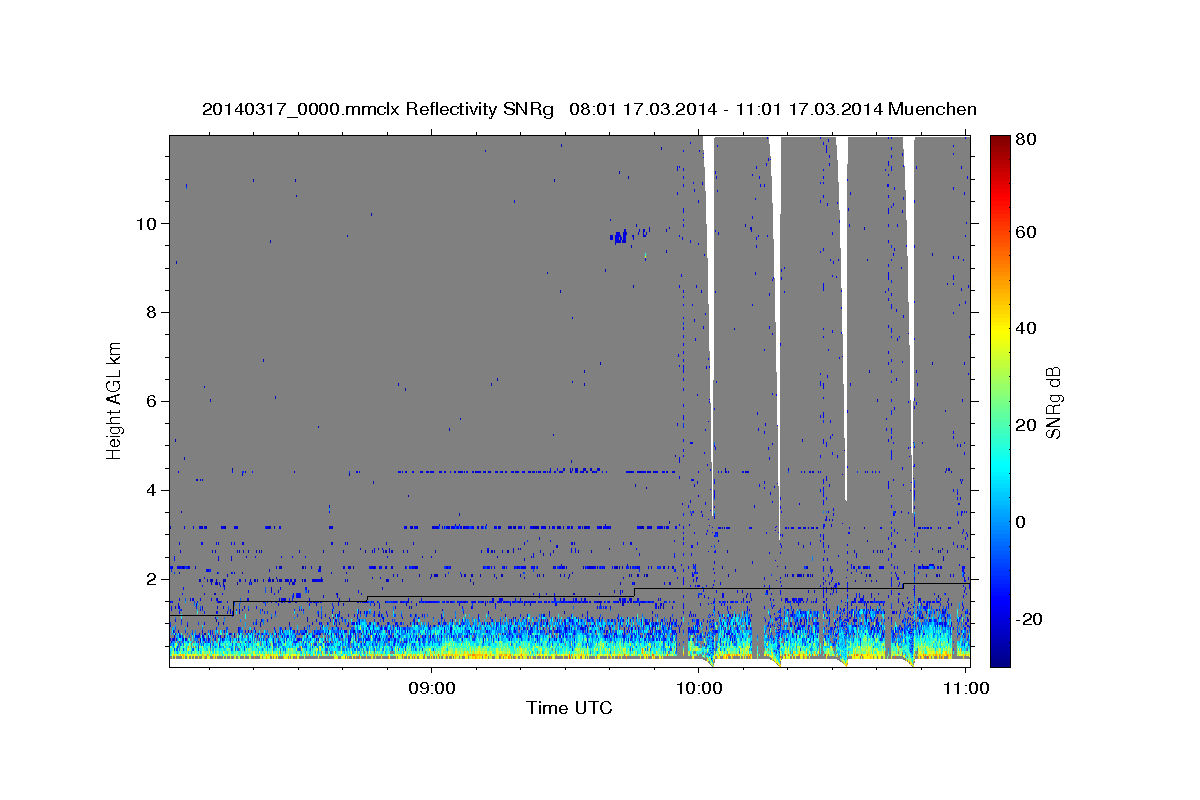Click the 09:00 time axis tick label
Screen dimensions: 1200x800
tap(432, 688)
